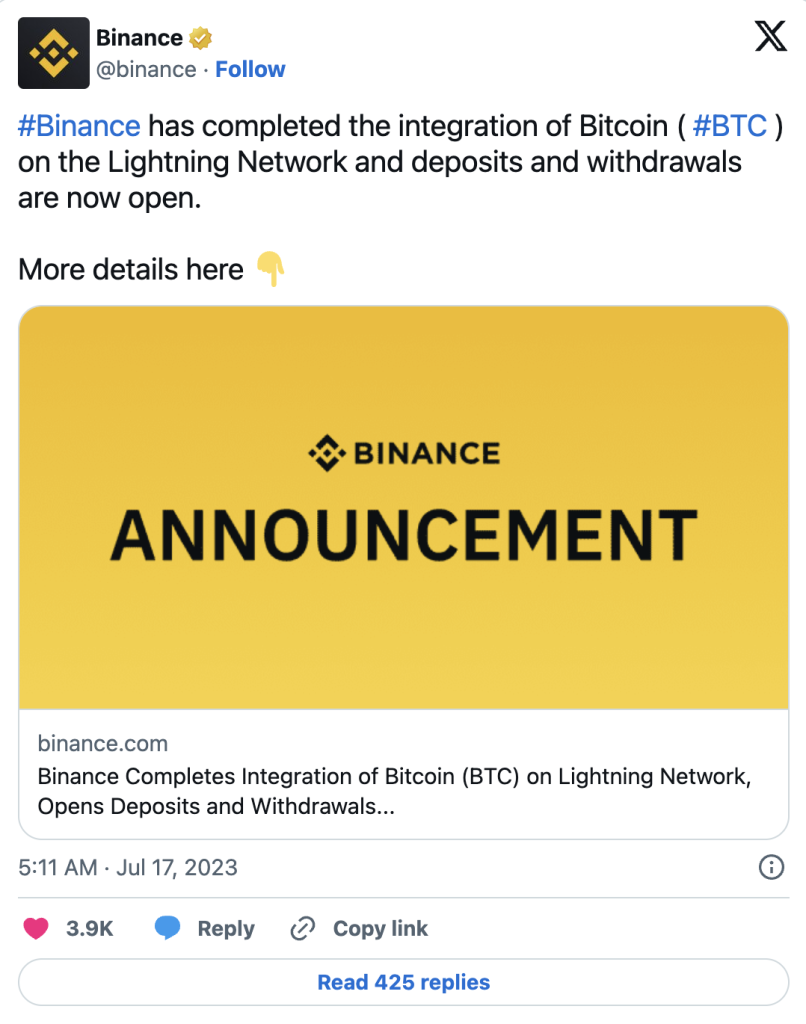Click the gold verified badge
This screenshot has width=806, height=1024.
[x=201, y=39]
